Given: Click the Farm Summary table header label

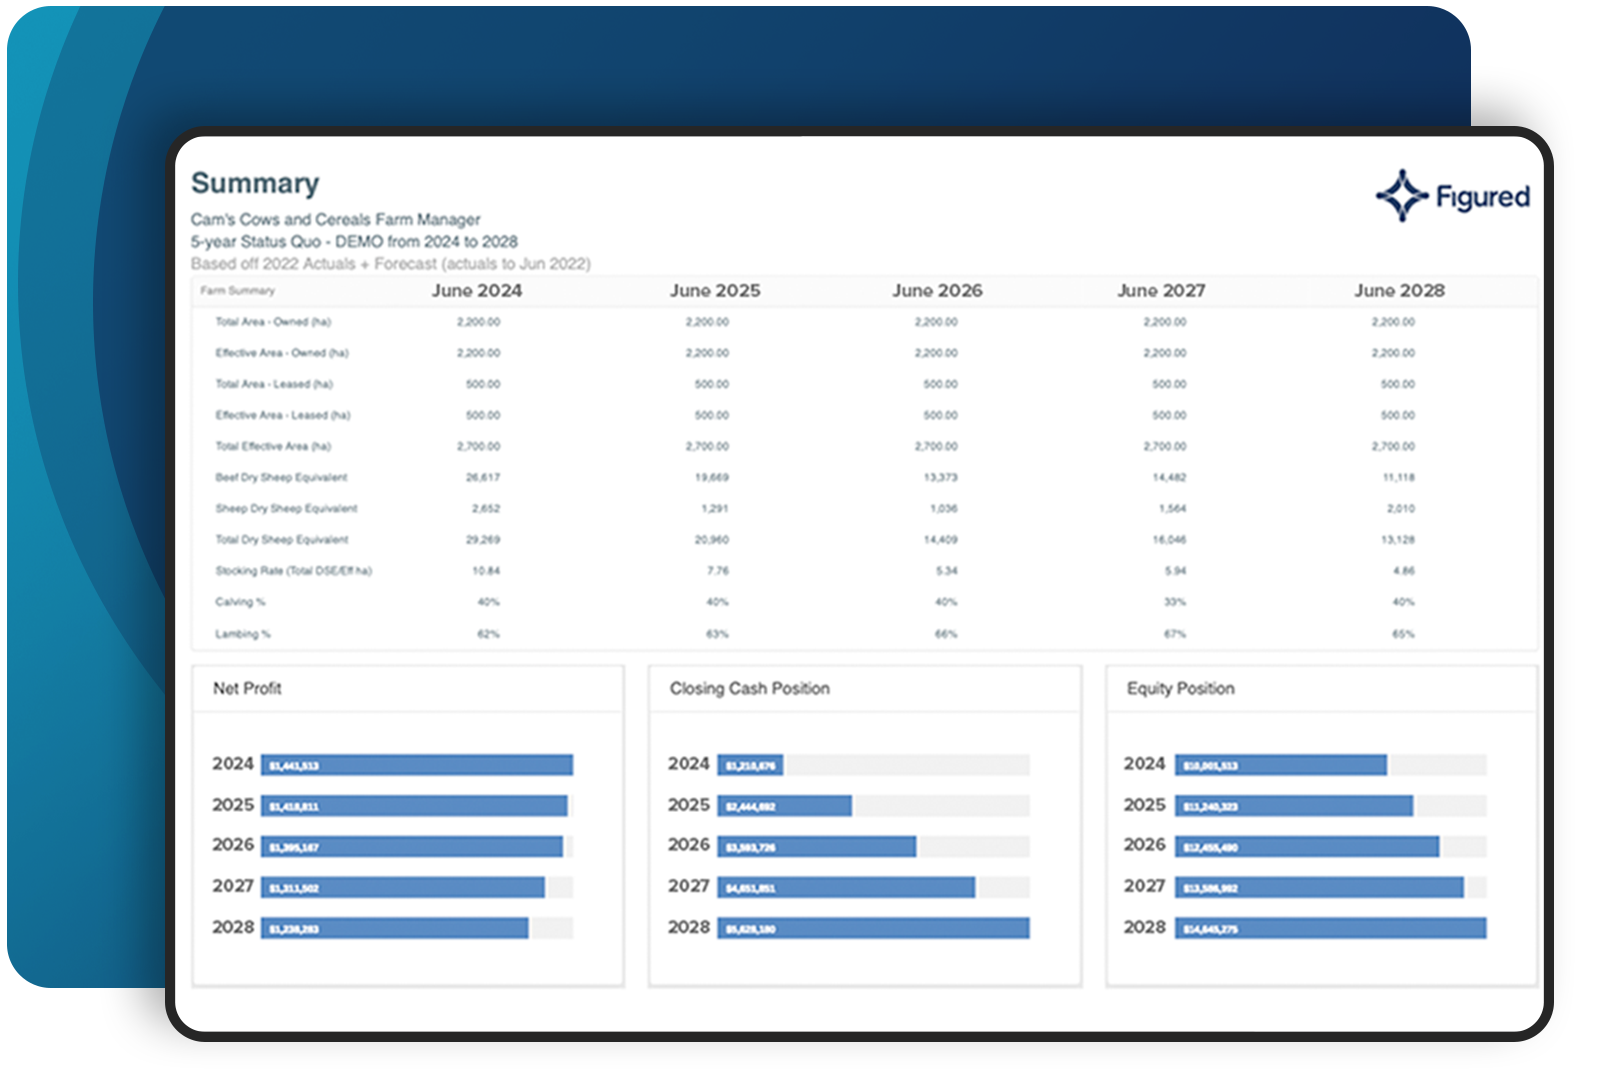Looking at the screenshot, I should tap(237, 291).
